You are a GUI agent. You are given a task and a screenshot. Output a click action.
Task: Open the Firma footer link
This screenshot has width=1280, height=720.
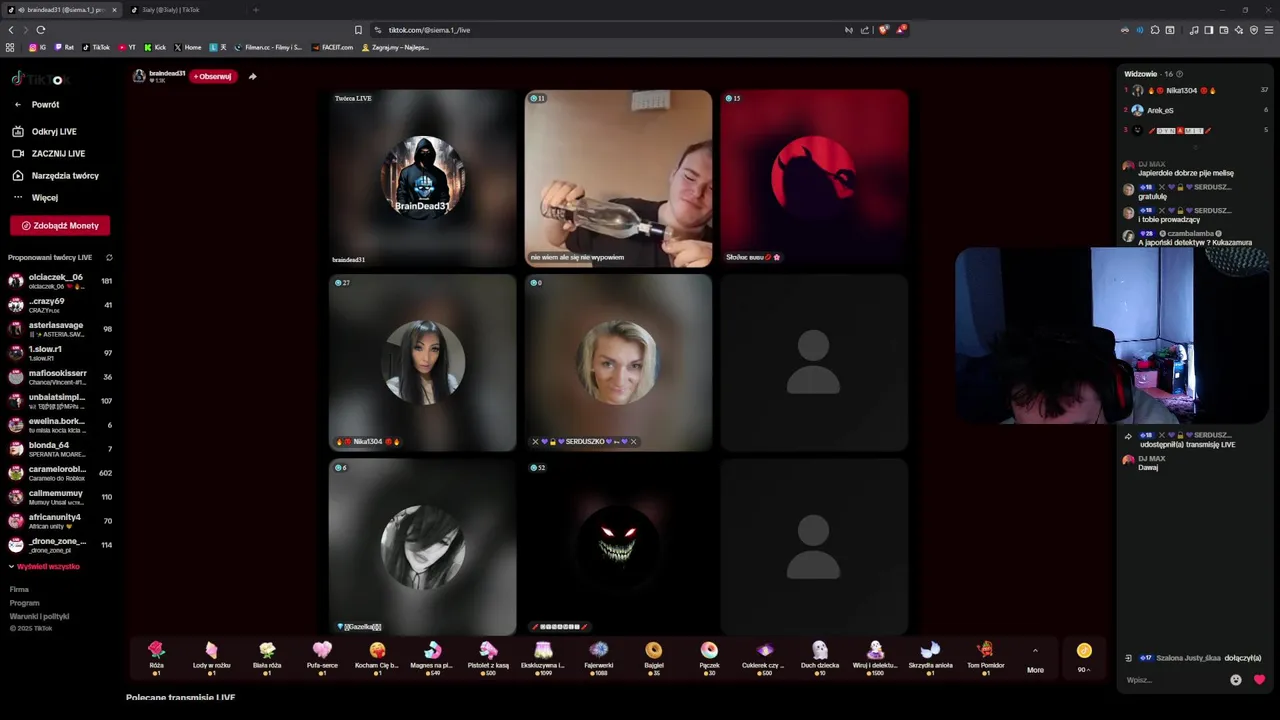click(x=19, y=590)
